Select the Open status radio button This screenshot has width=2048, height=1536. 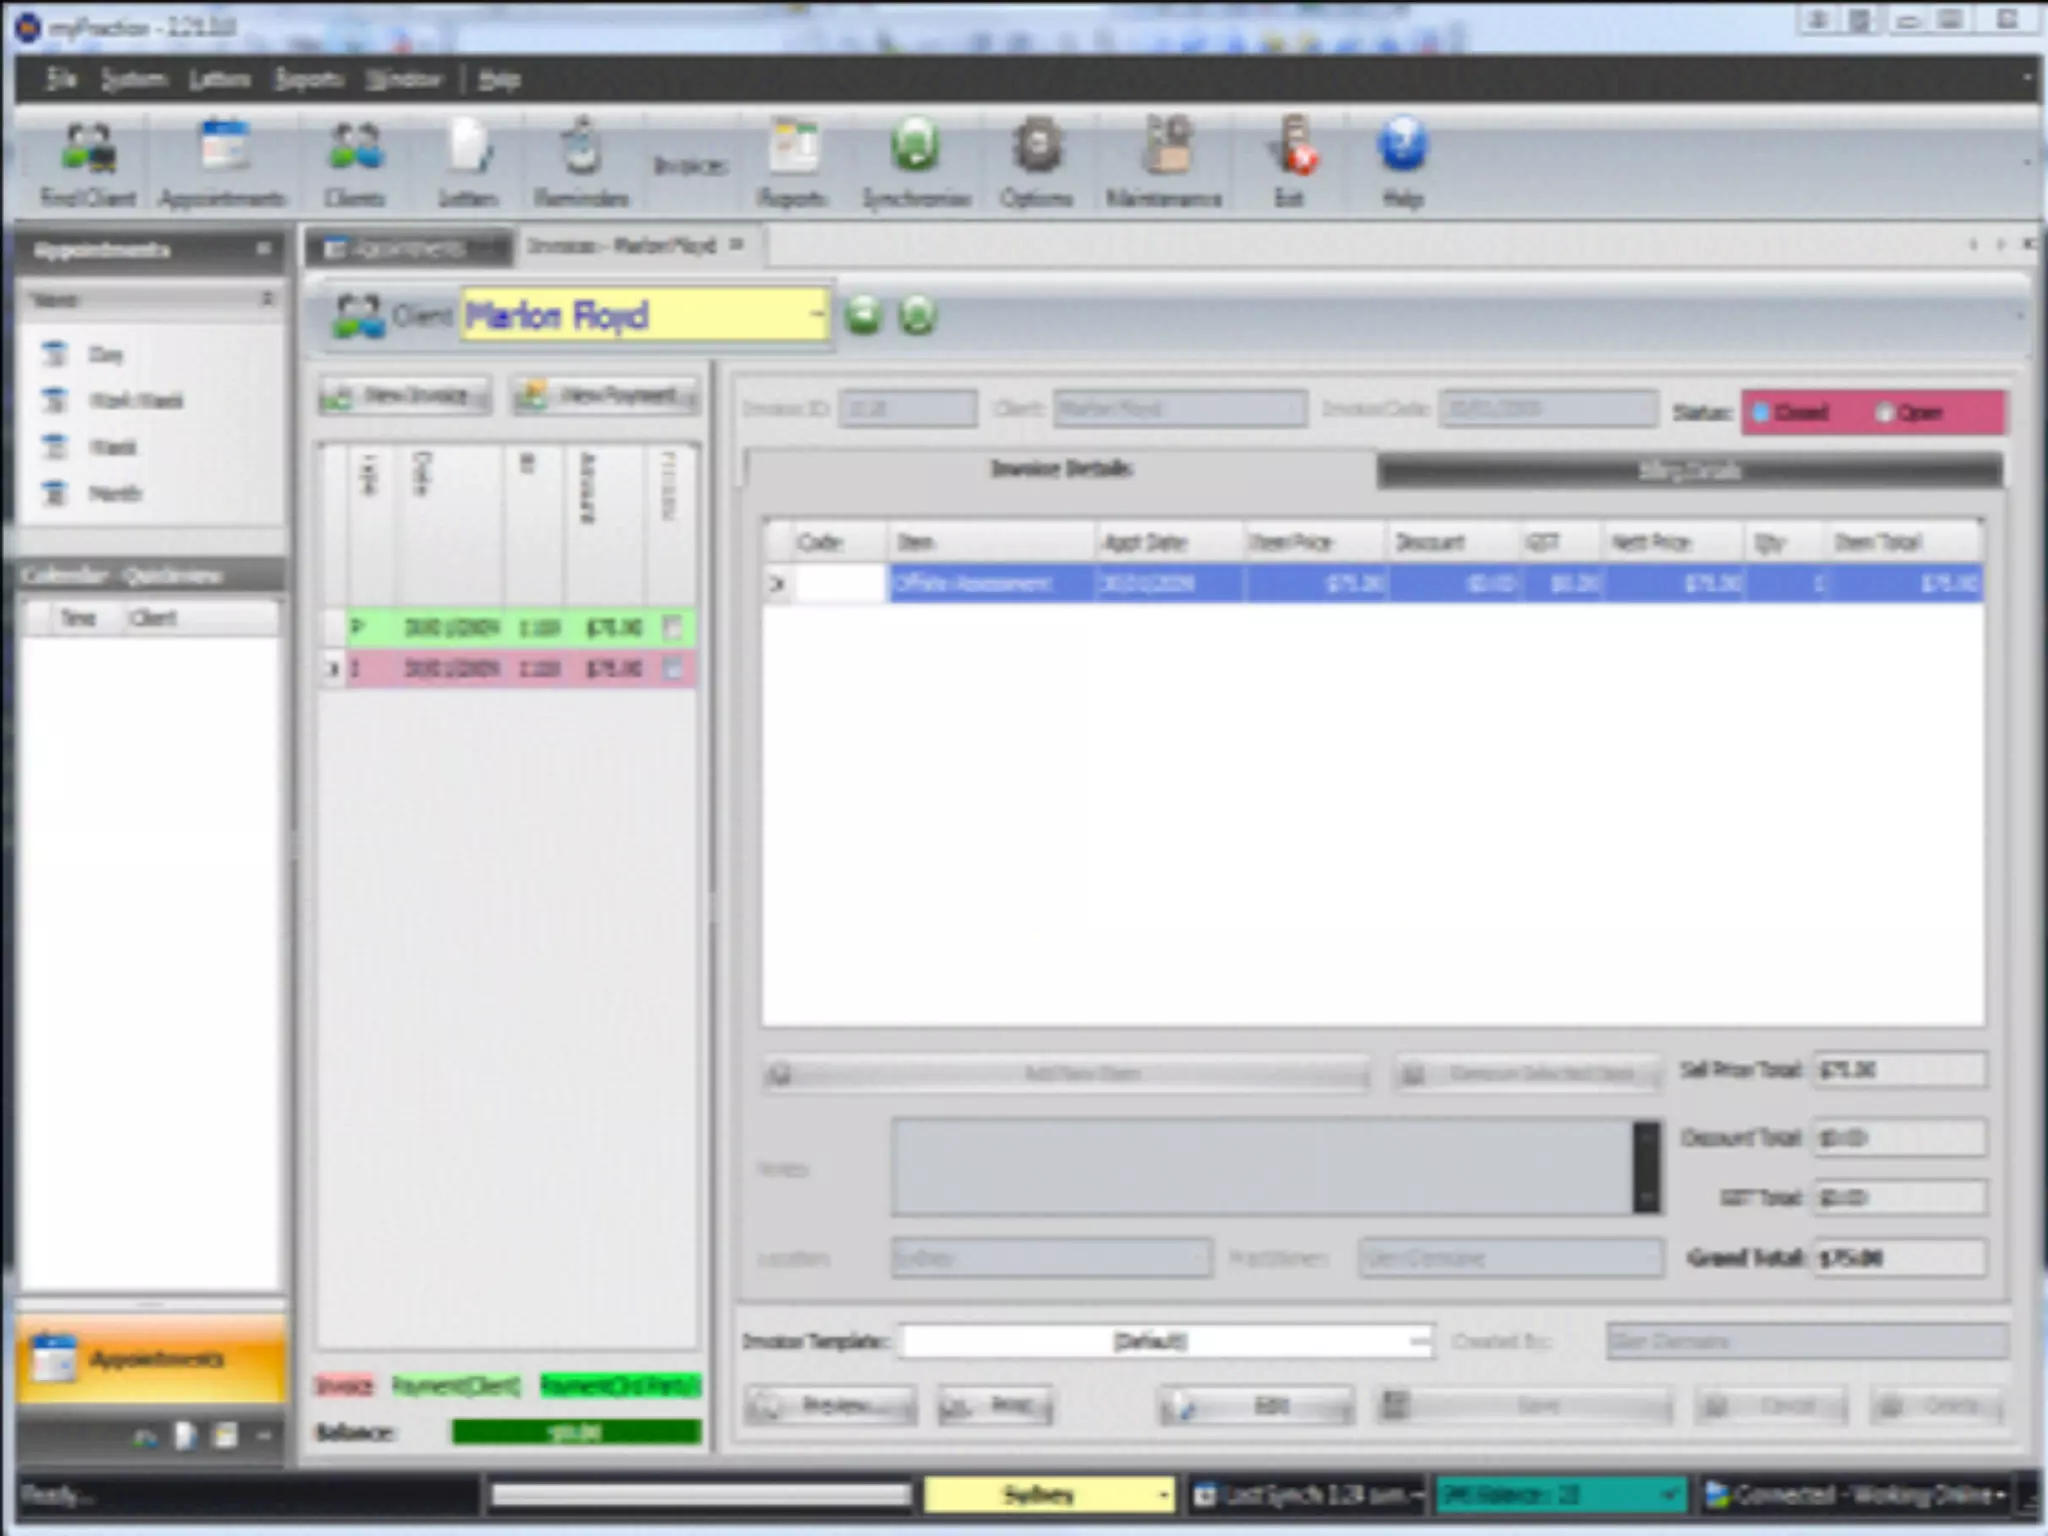point(1884,413)
